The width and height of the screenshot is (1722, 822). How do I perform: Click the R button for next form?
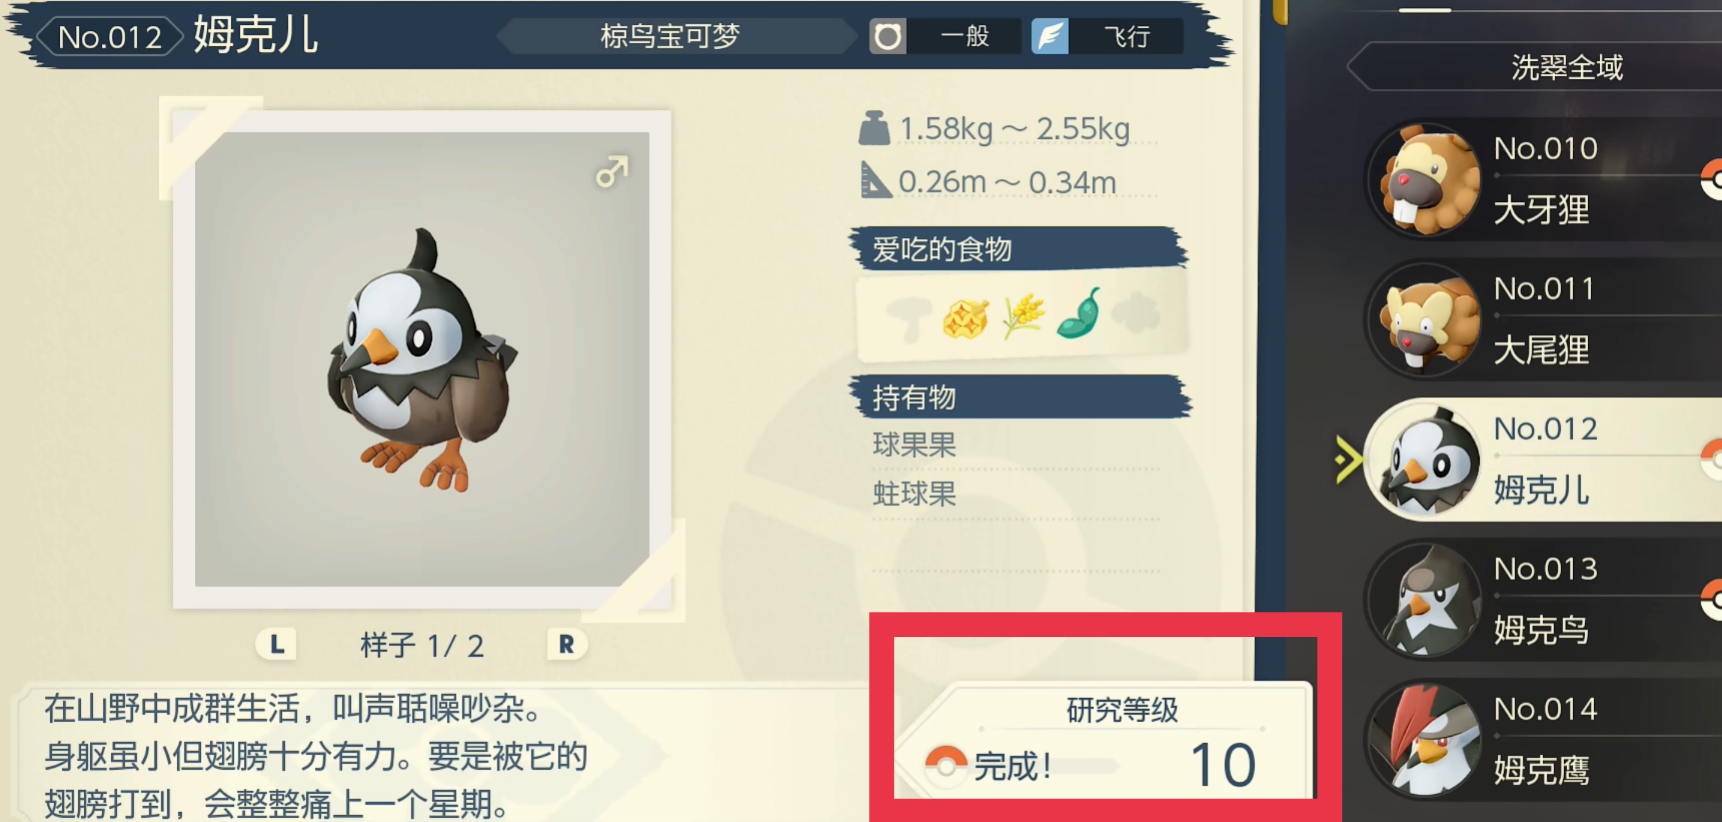pyautogui.click(x=566, y=644)
